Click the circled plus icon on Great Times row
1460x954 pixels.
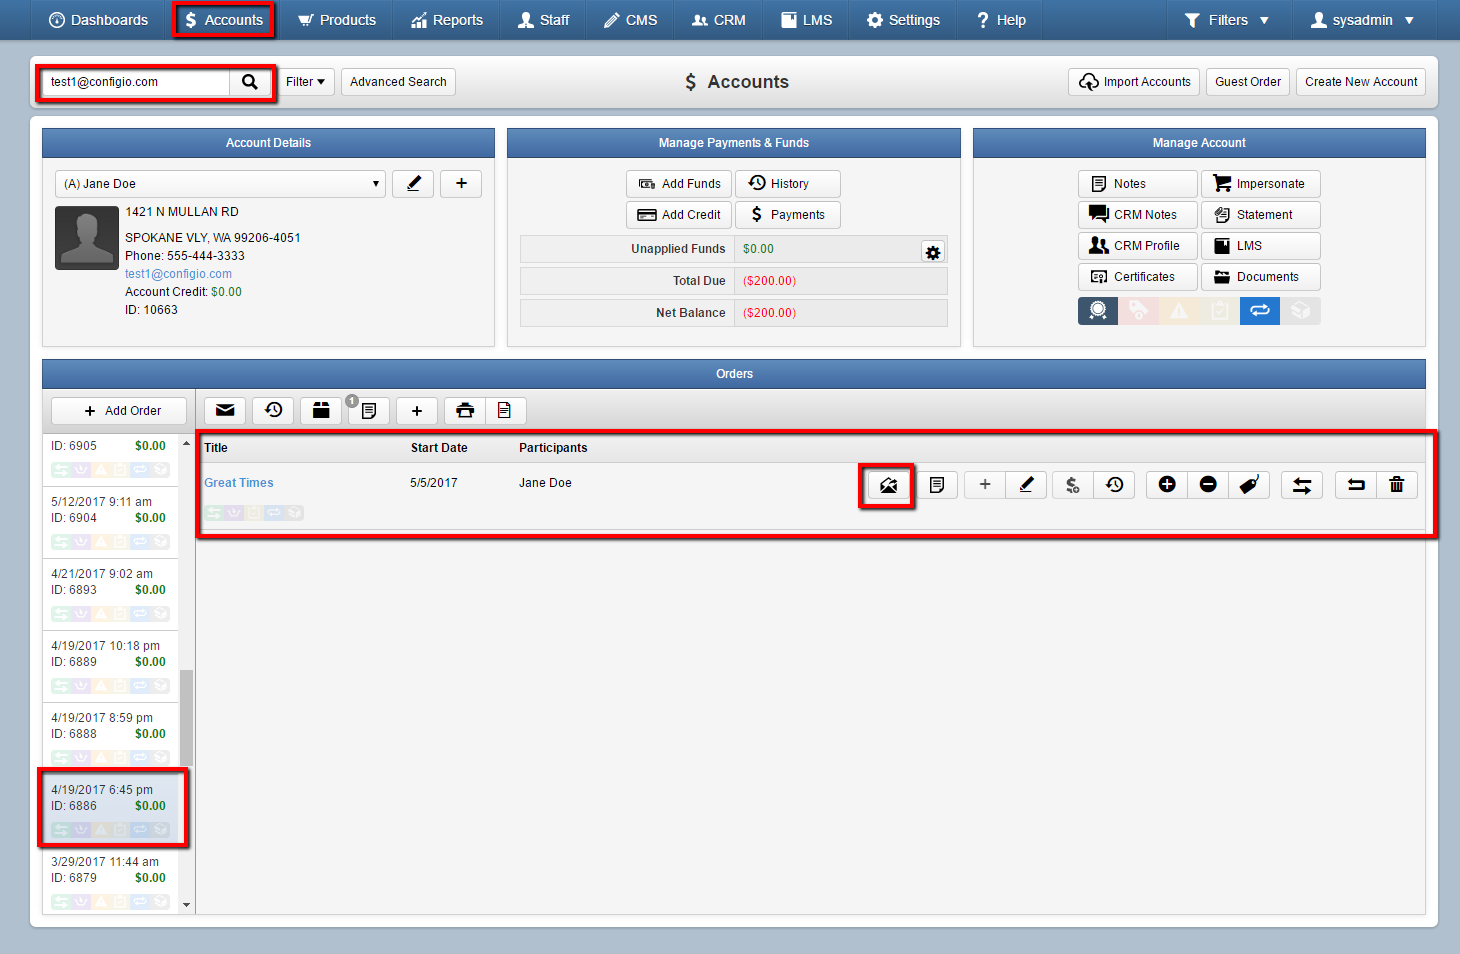pos(1167,485)
